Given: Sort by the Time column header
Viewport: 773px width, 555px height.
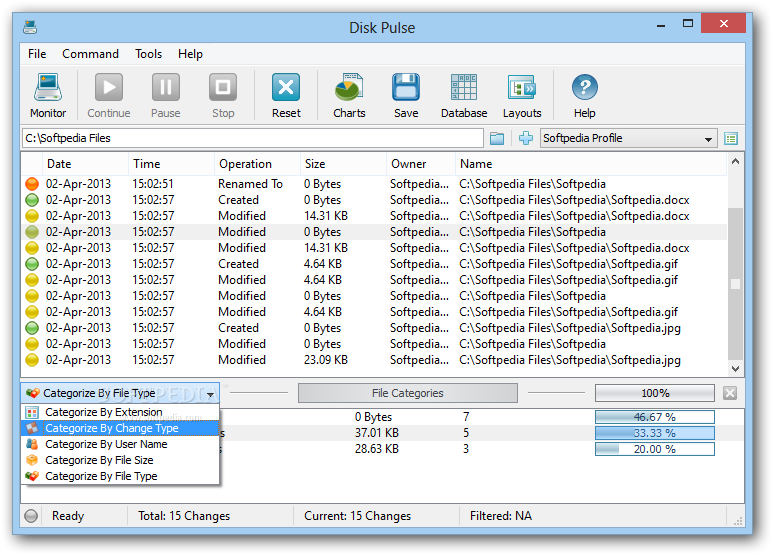Looking at the screenshot, I should (171, 164).
